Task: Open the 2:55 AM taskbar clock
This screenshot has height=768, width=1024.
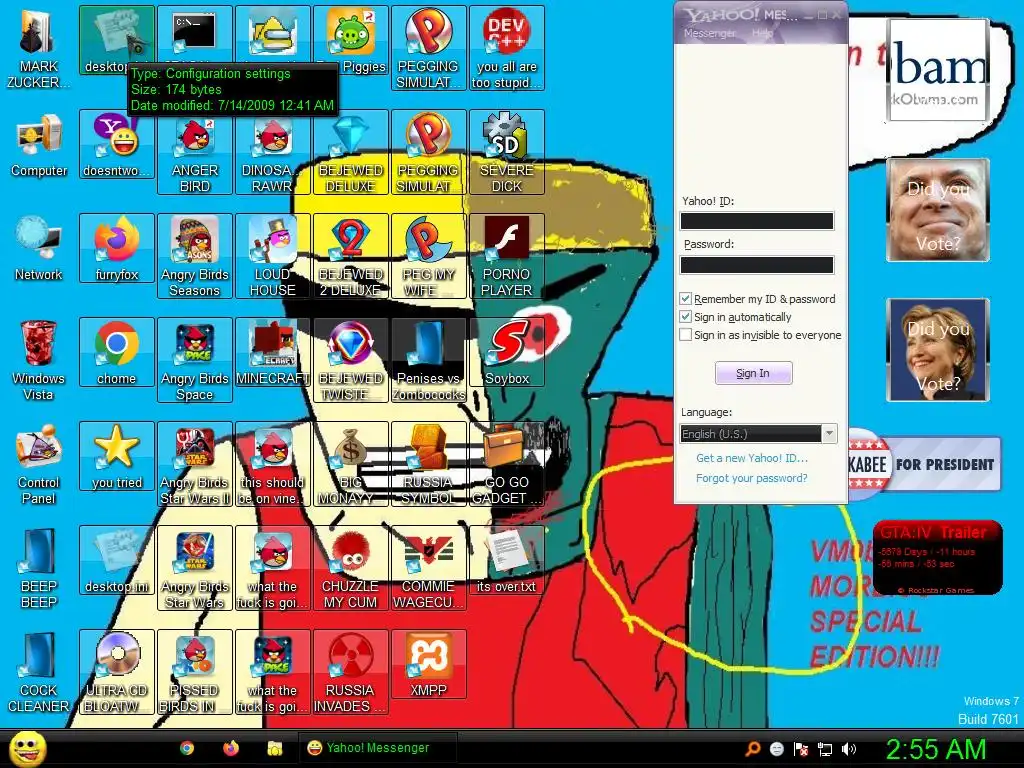Action: (x=936, y=749)
